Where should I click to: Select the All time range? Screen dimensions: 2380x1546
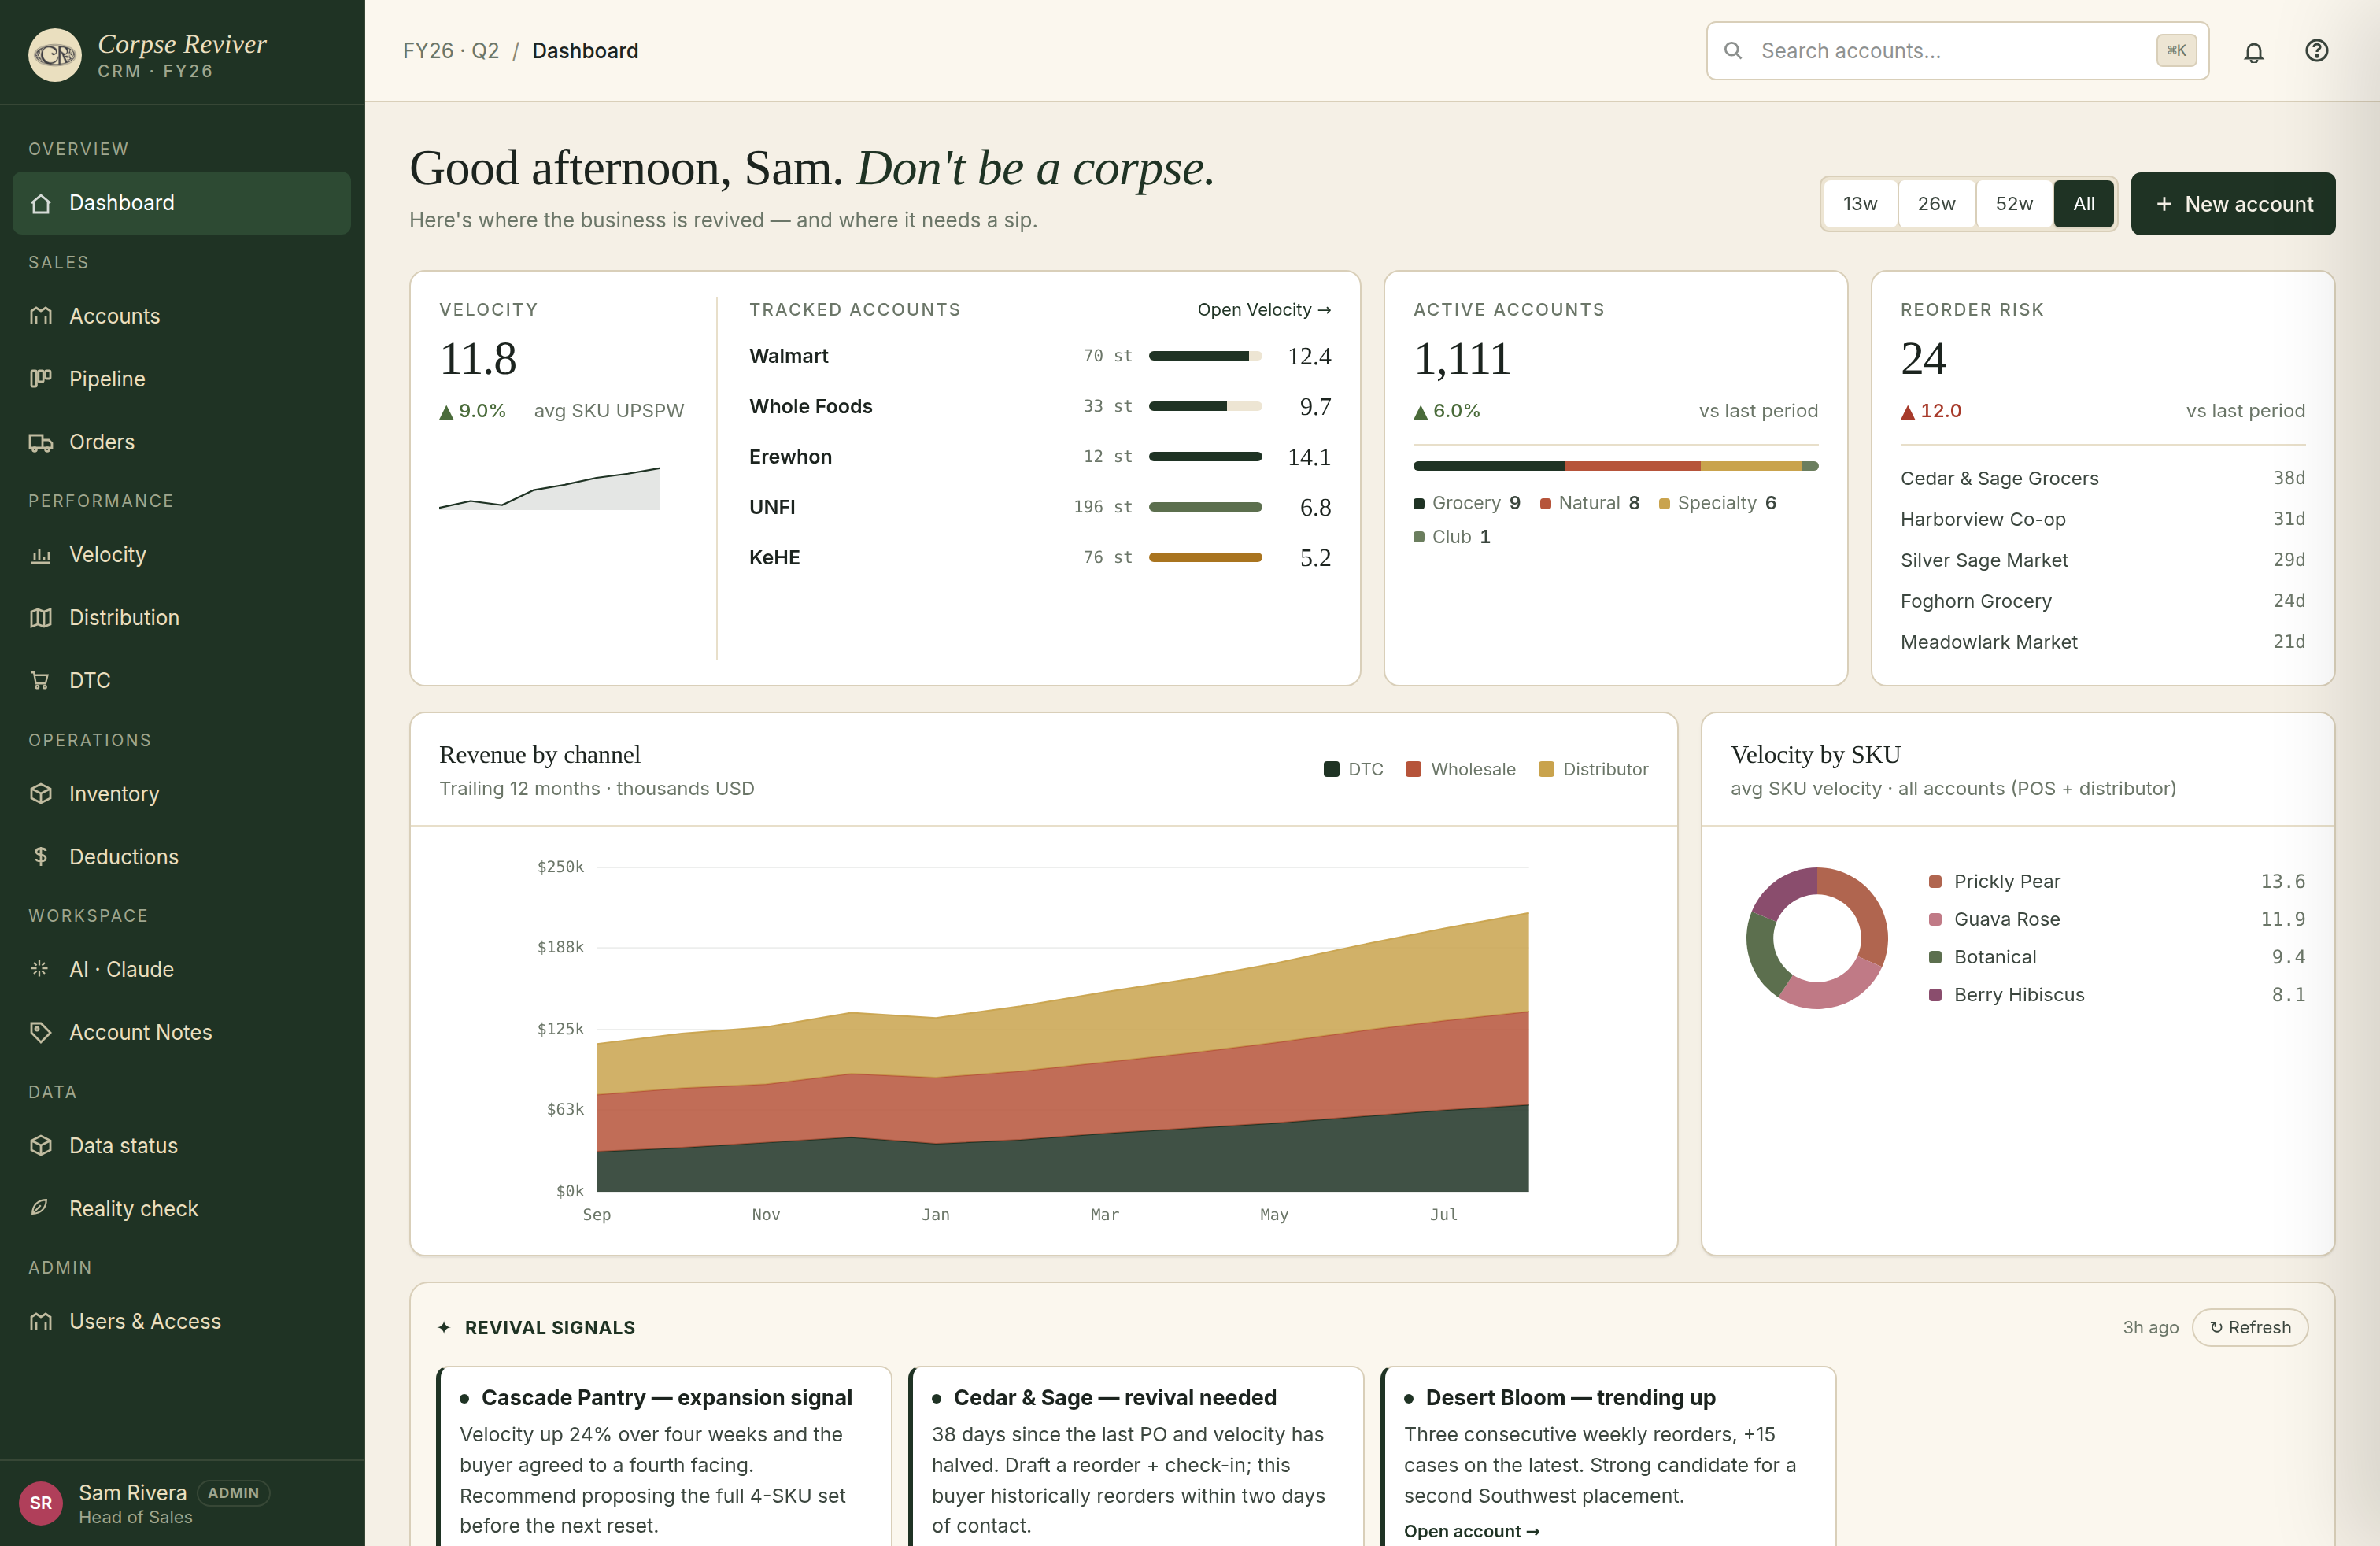pos(2084,204)
